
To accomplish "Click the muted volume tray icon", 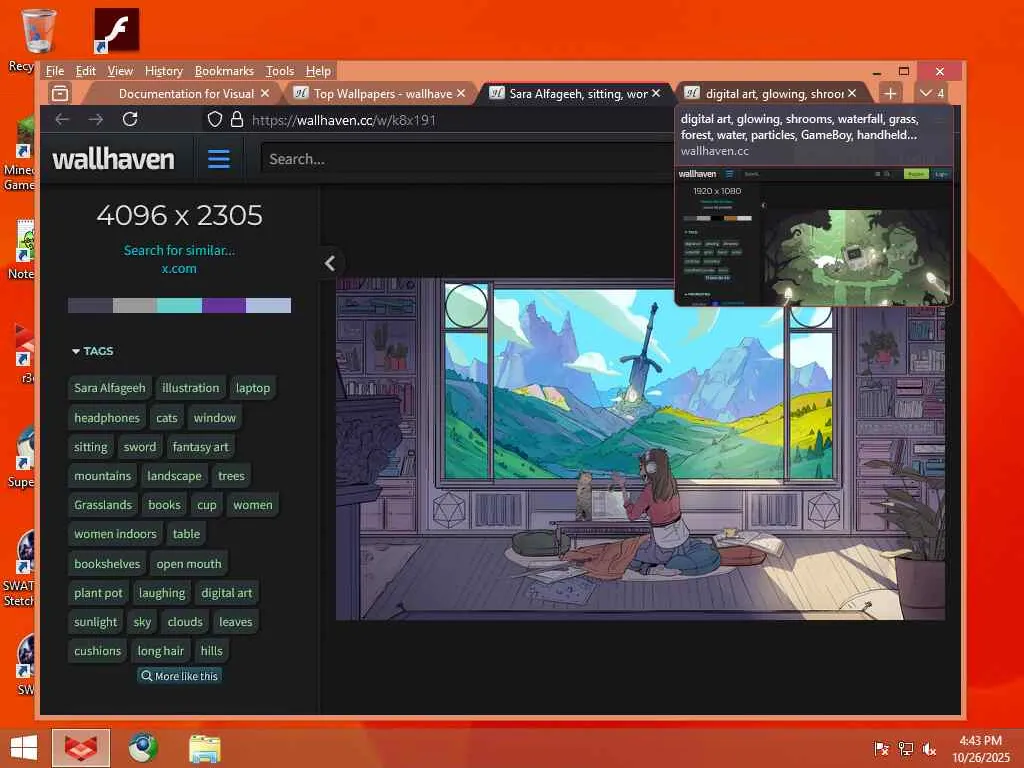I will coord(929,749).
